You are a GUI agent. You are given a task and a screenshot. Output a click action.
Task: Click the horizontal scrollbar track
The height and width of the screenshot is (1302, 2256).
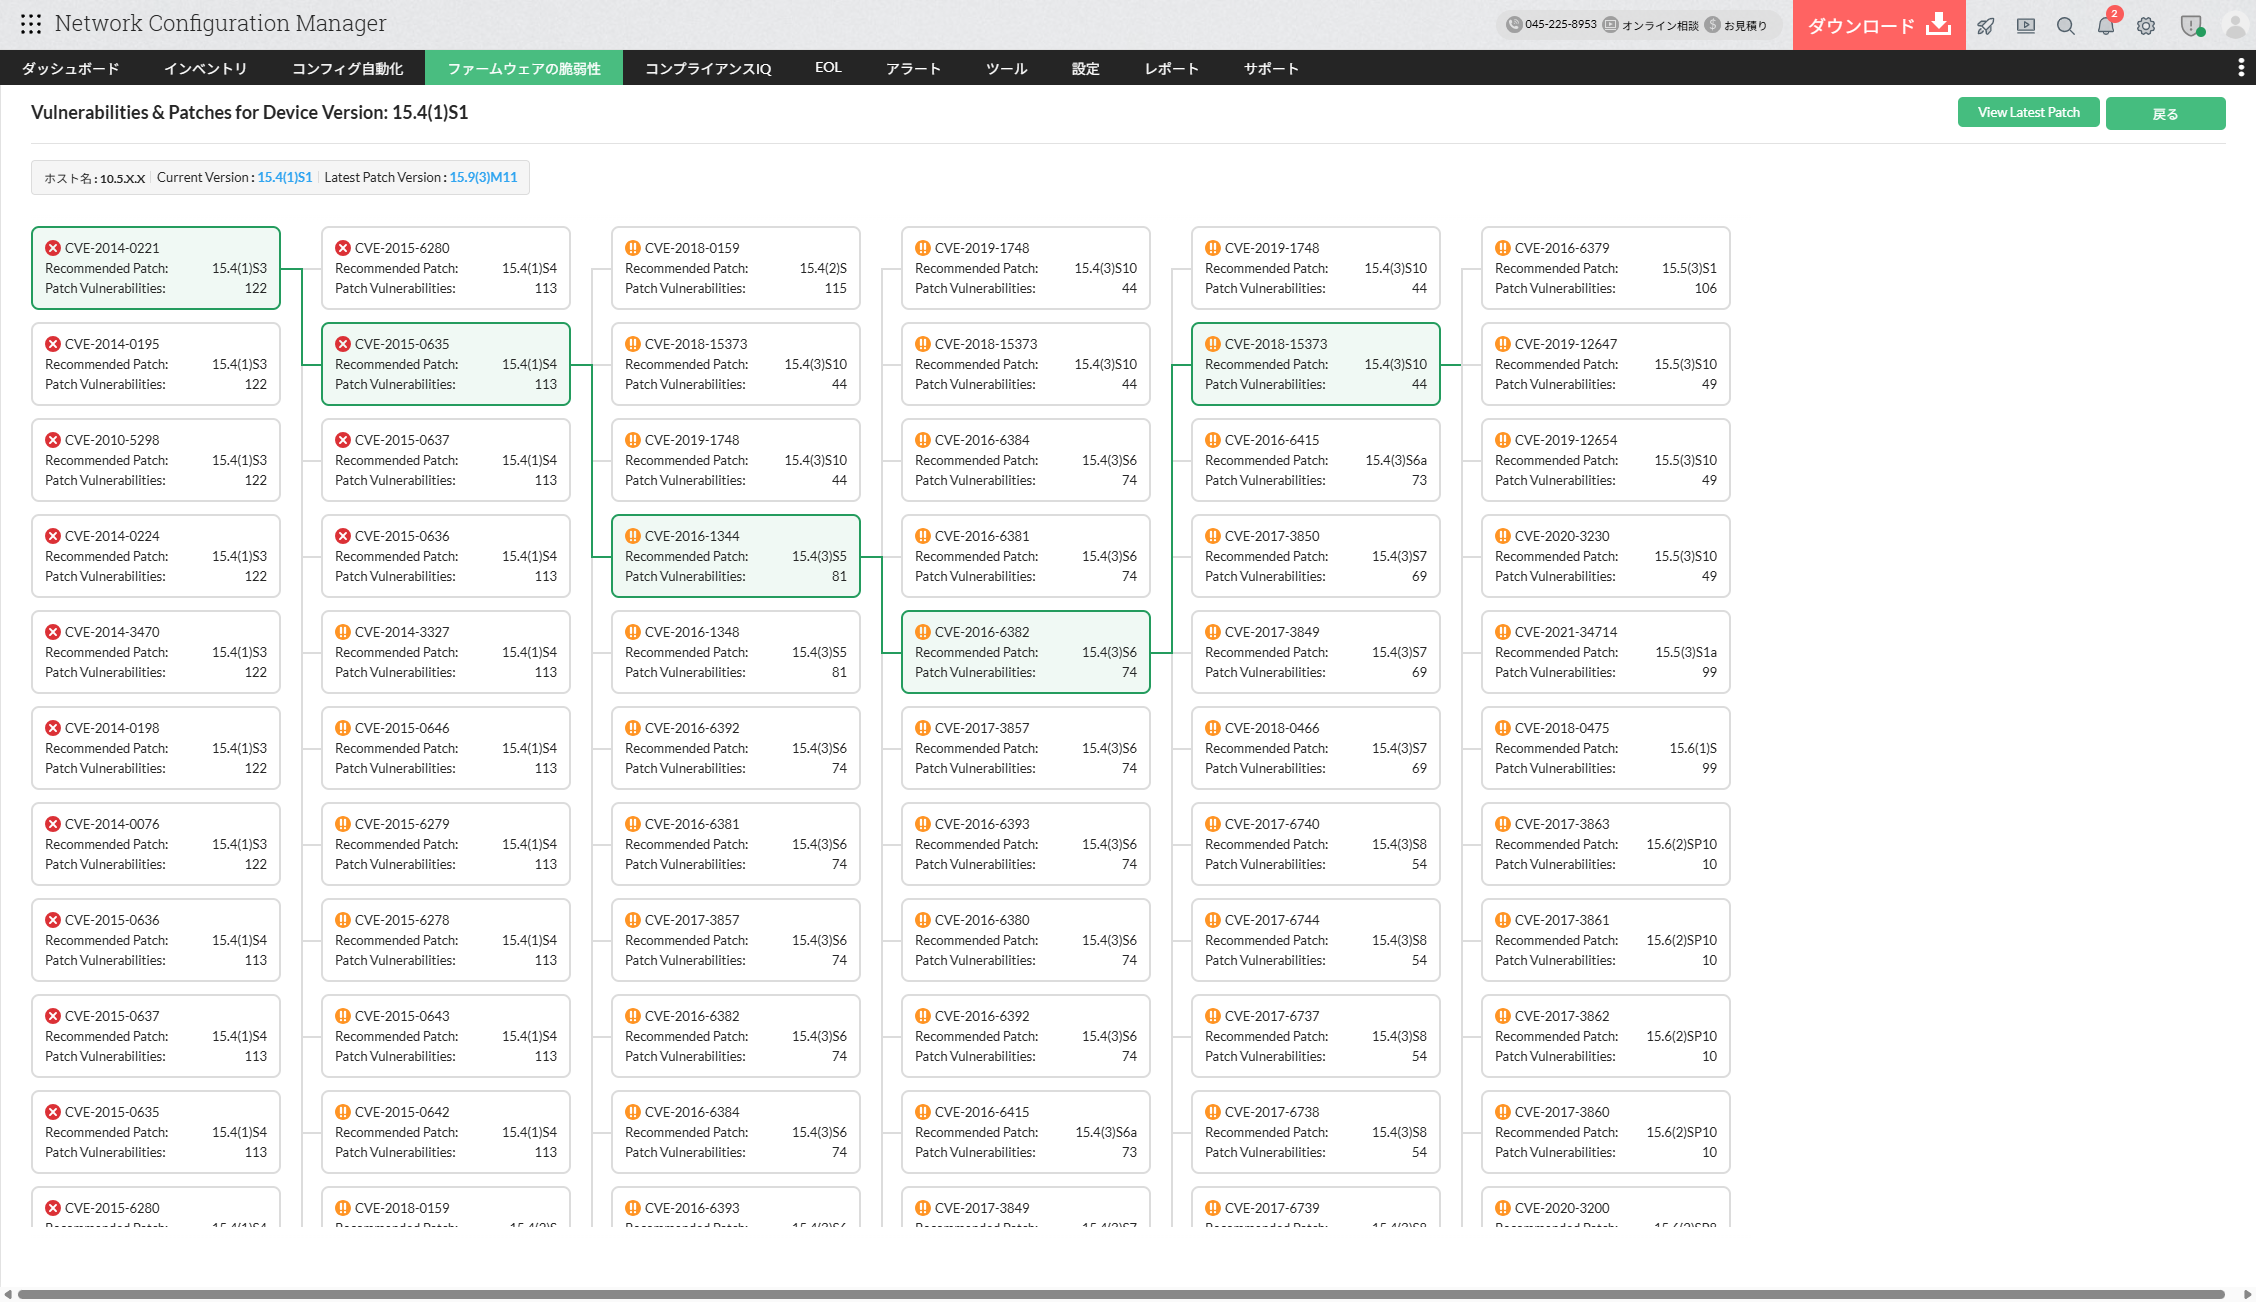[x=1120, y=1294]
